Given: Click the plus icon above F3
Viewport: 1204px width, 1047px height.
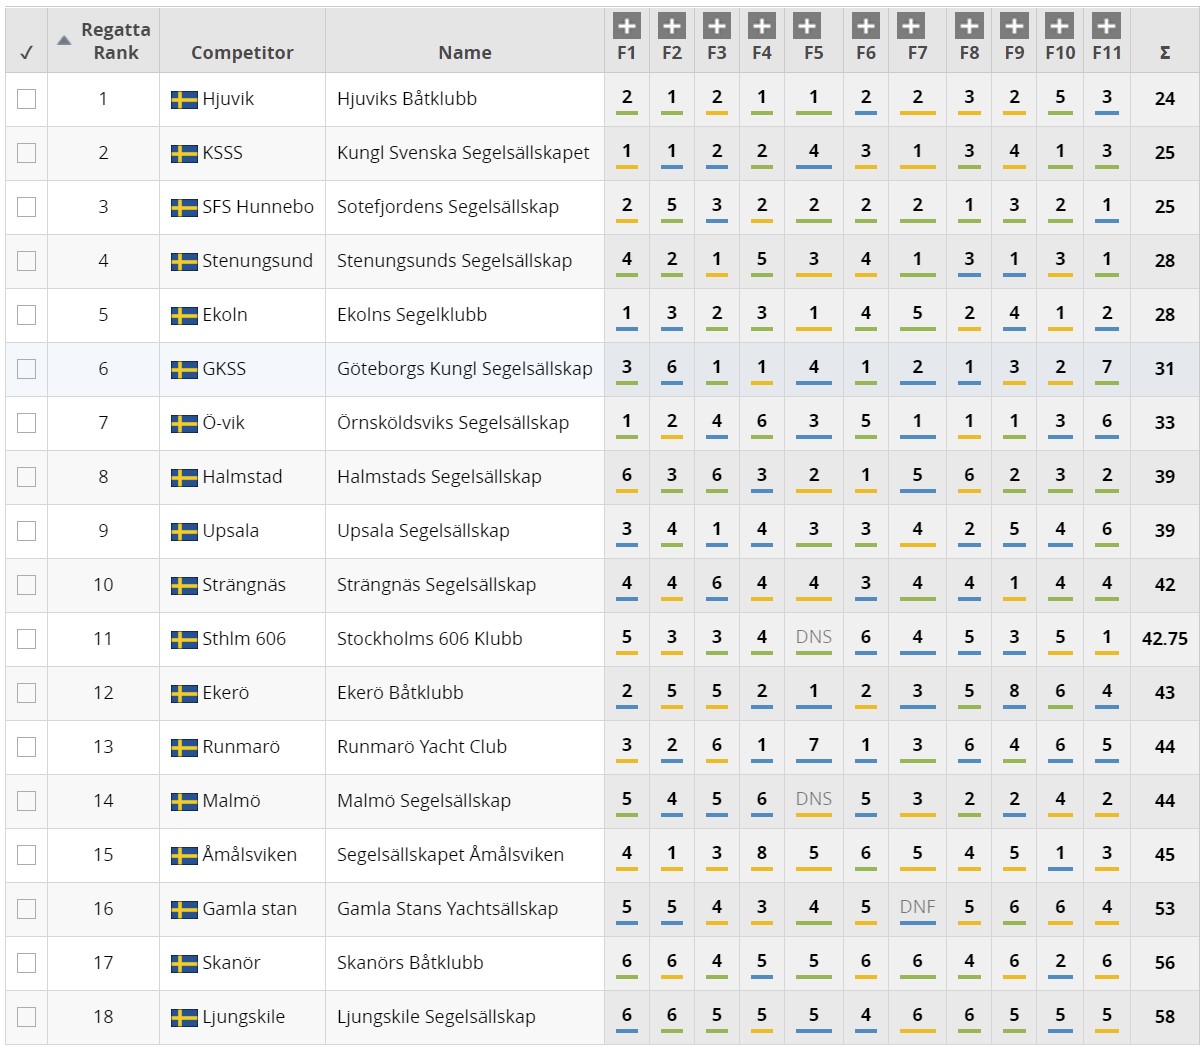Looking at the screenshot, I should 717,26.
